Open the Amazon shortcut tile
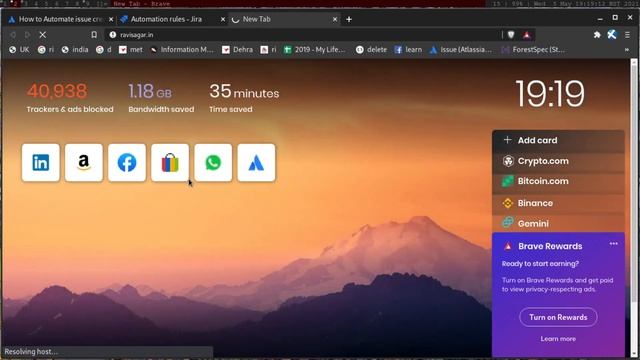The image size is (640, 360). (x=84, y=162)
